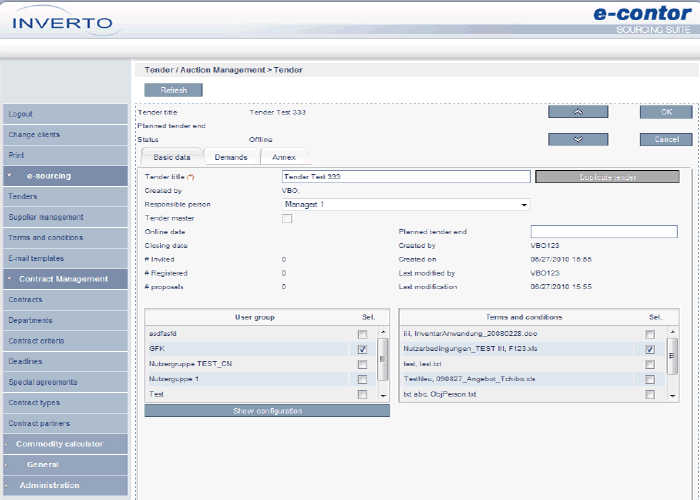Image resolution: width=700 pixels, height=500 pixels.
Task: Click the Refresh button
Action: pos(173,90)
